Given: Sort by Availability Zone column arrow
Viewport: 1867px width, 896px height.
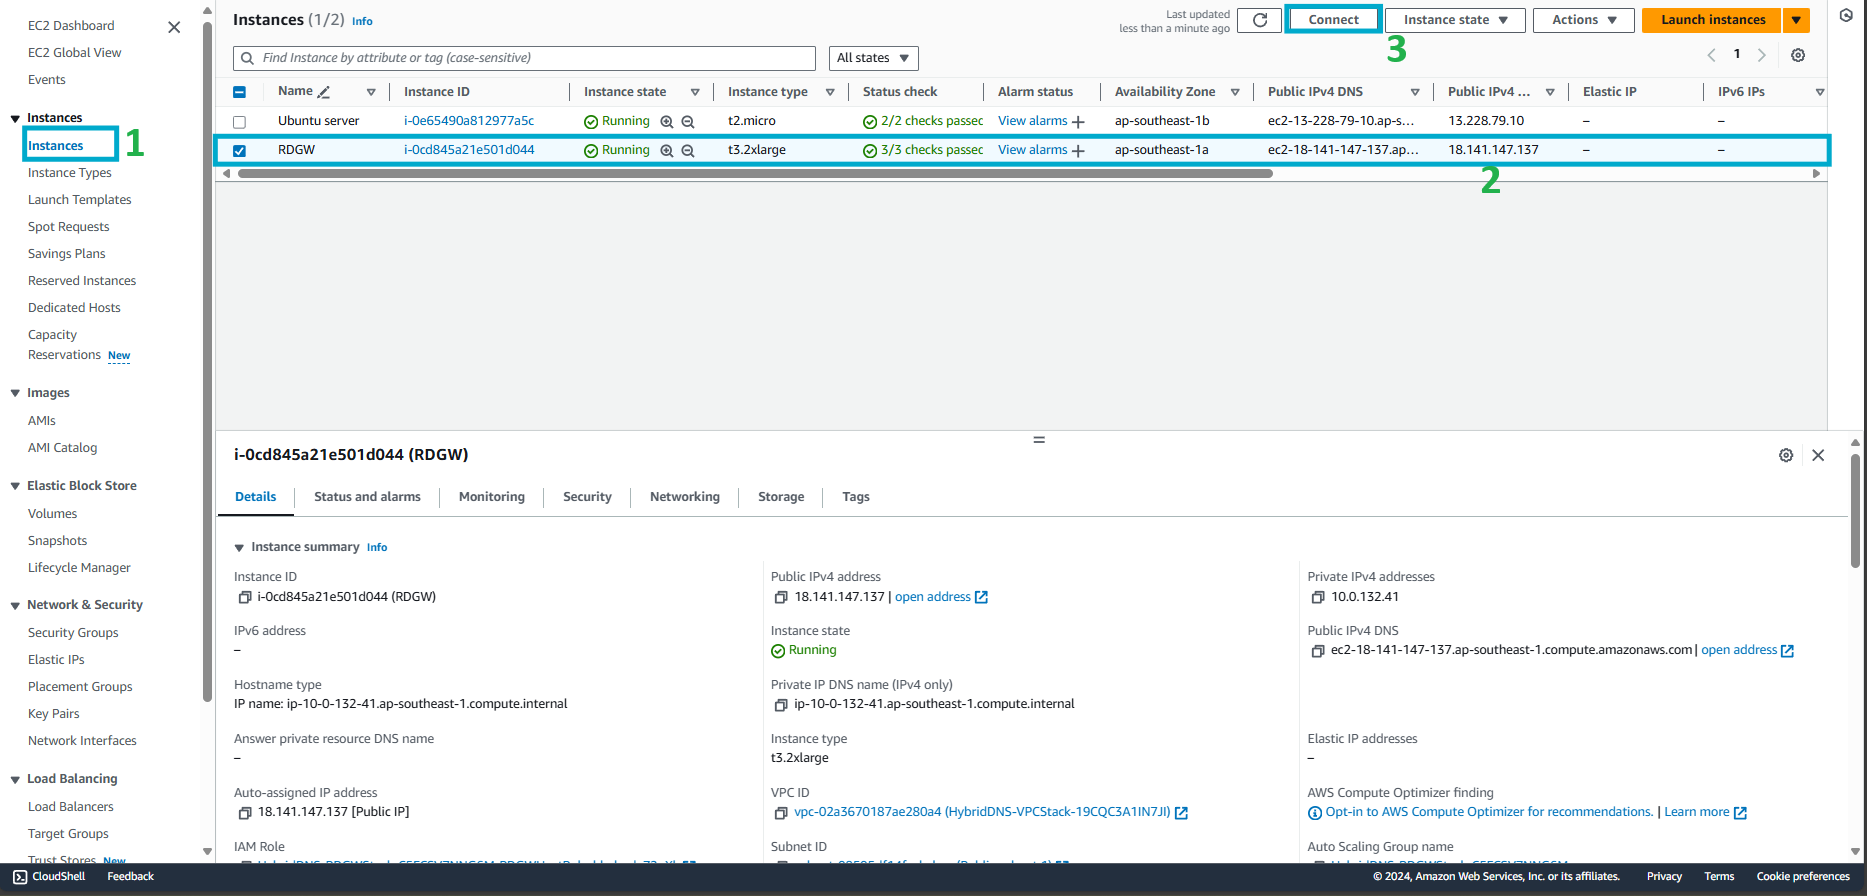Looking at the screenshot, I should pos(1235,92).
